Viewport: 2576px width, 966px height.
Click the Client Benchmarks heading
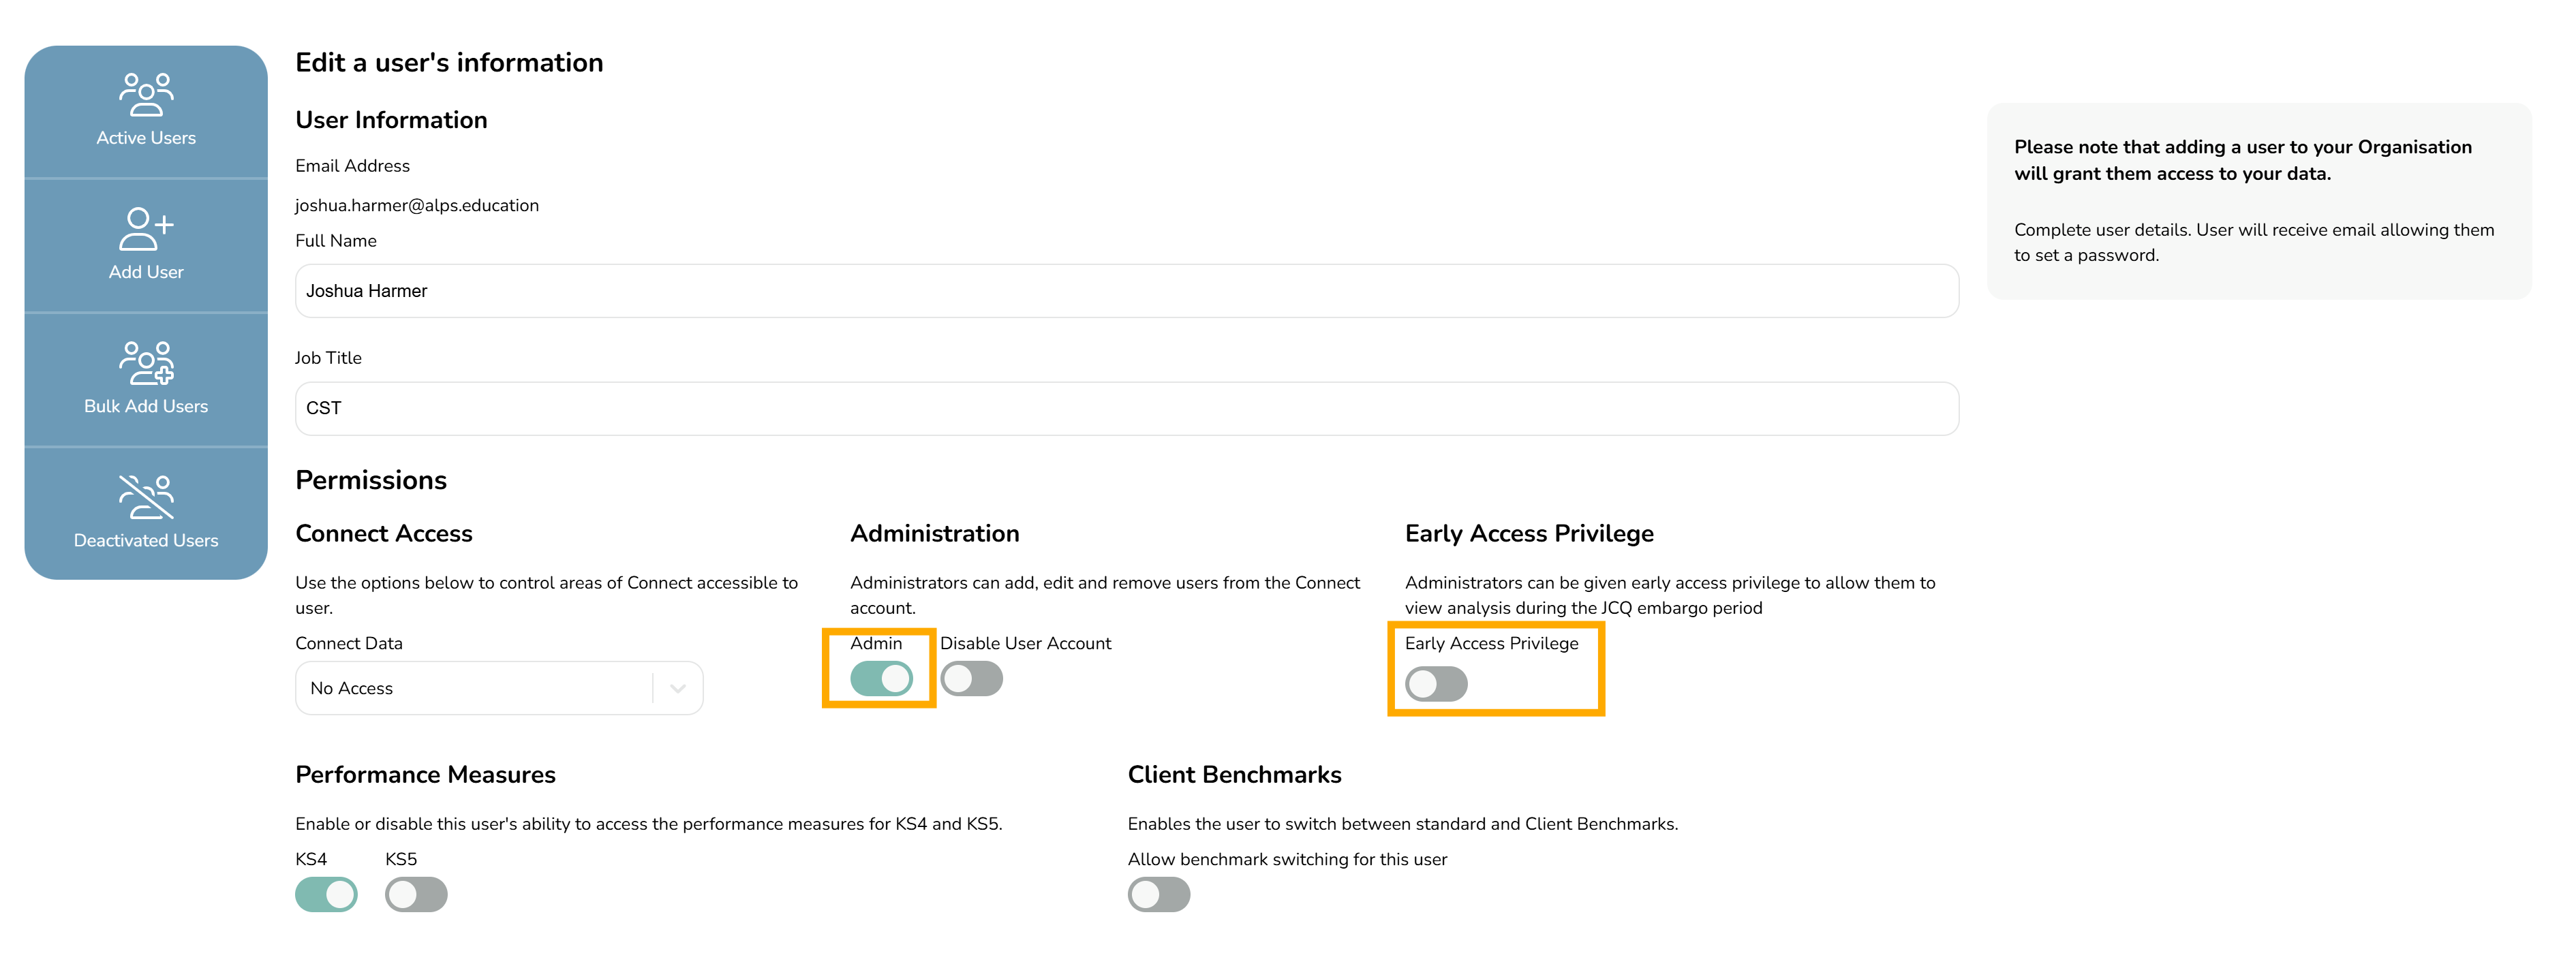tap(1234, 774)
